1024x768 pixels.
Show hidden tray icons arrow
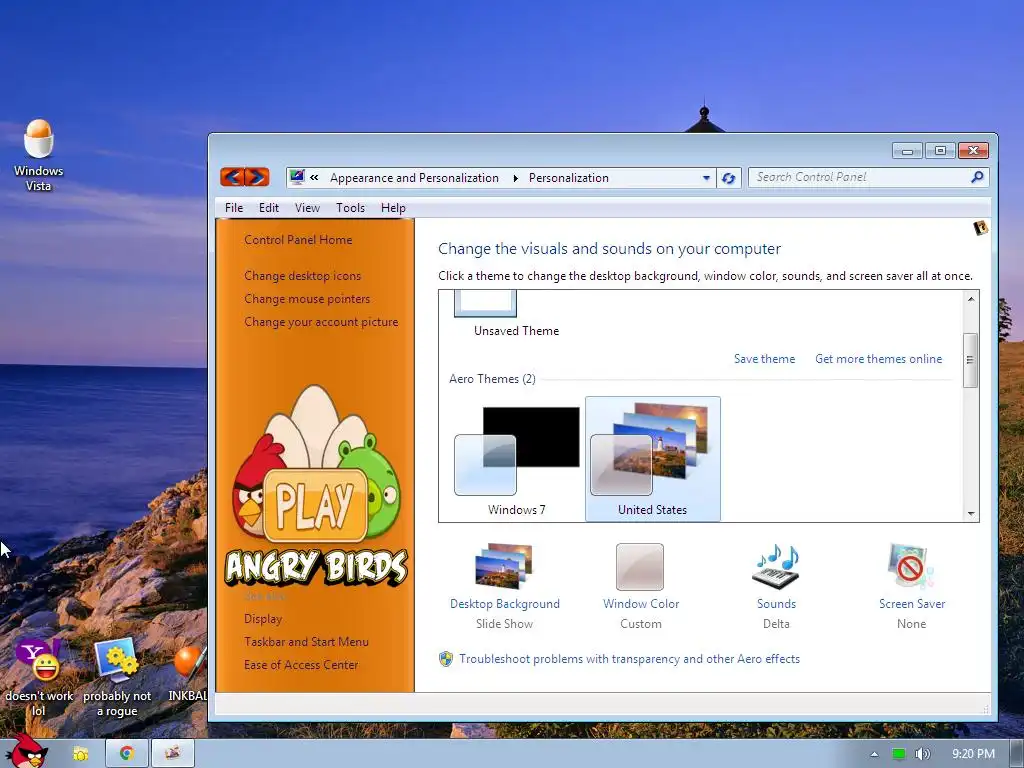[874, 754]
